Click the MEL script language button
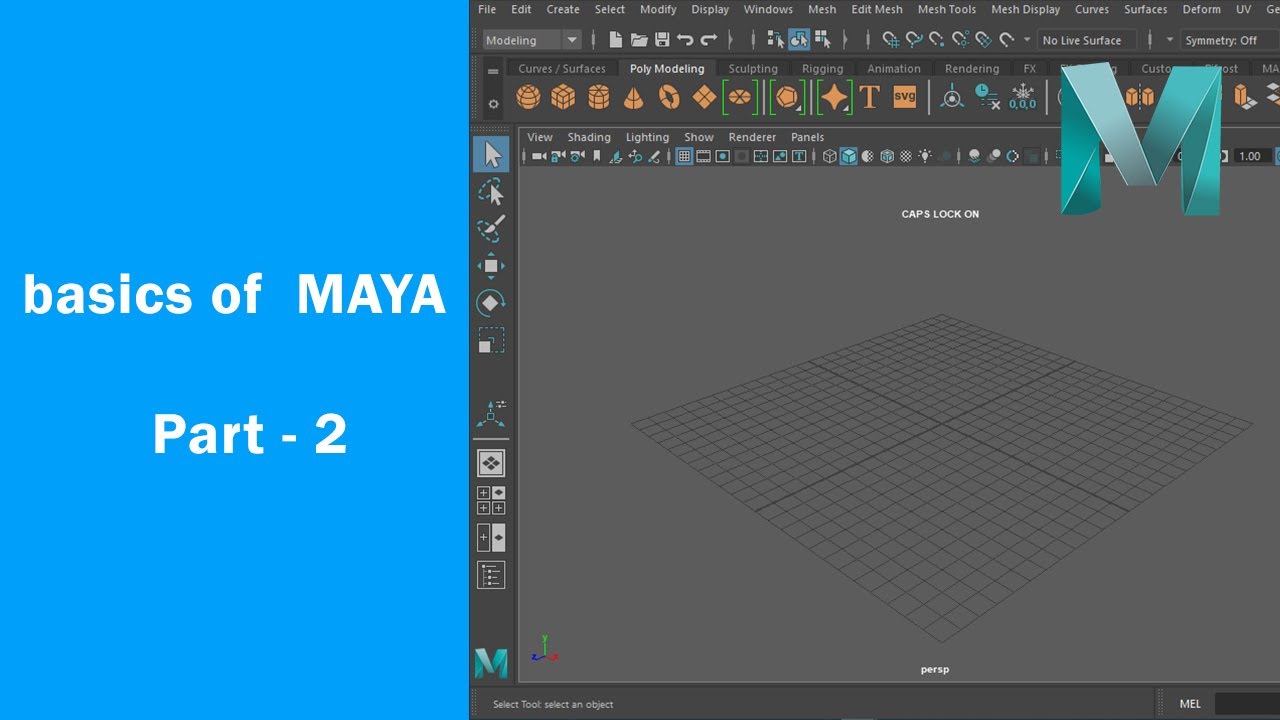This screenshot has height=720, width=1280. point(1190,704)
